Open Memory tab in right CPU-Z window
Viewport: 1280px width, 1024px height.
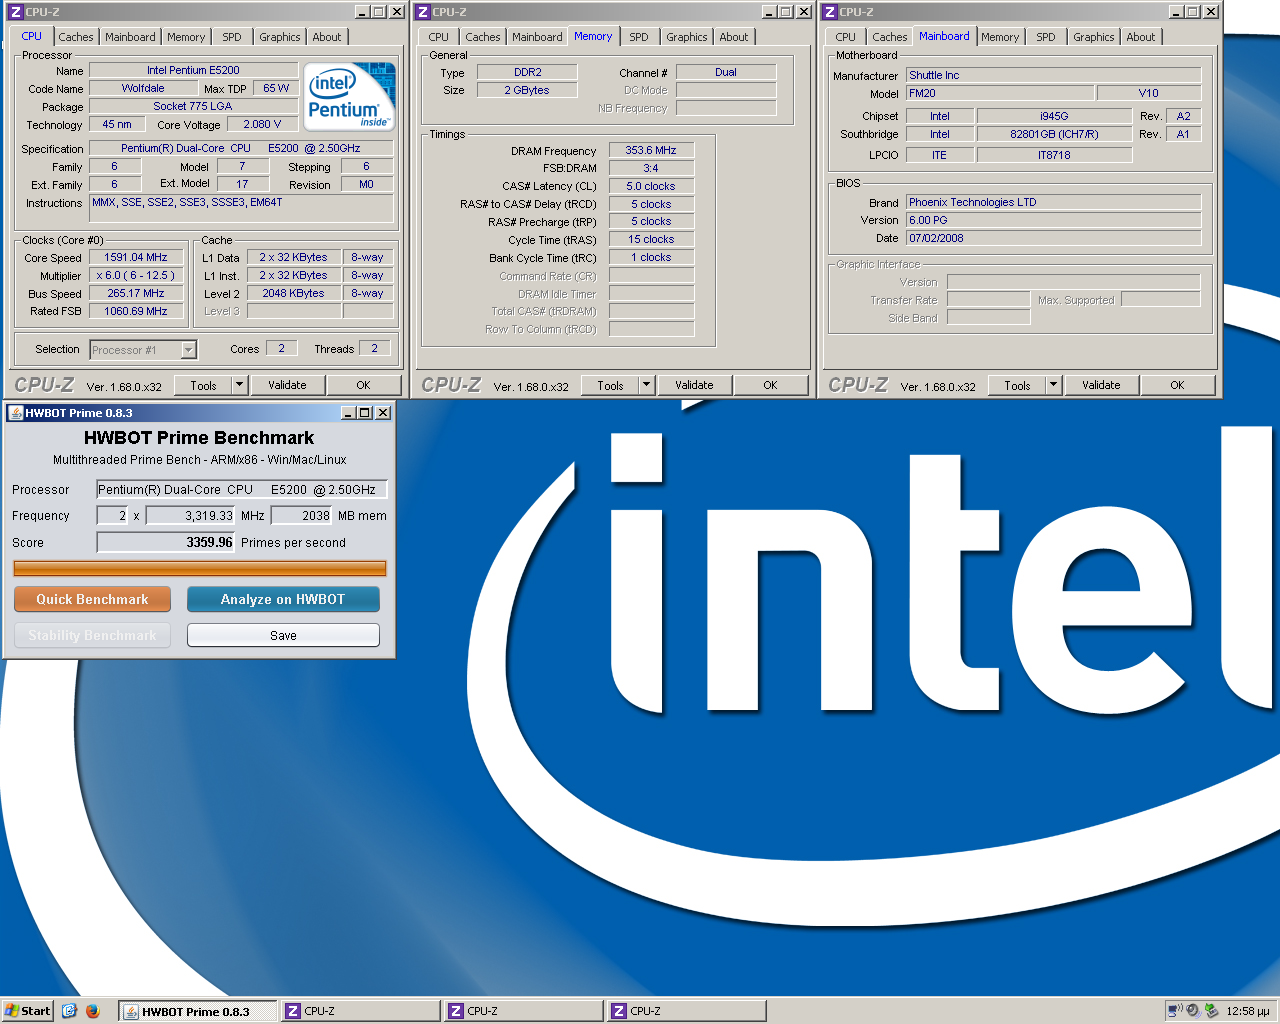pos(1000,37)
